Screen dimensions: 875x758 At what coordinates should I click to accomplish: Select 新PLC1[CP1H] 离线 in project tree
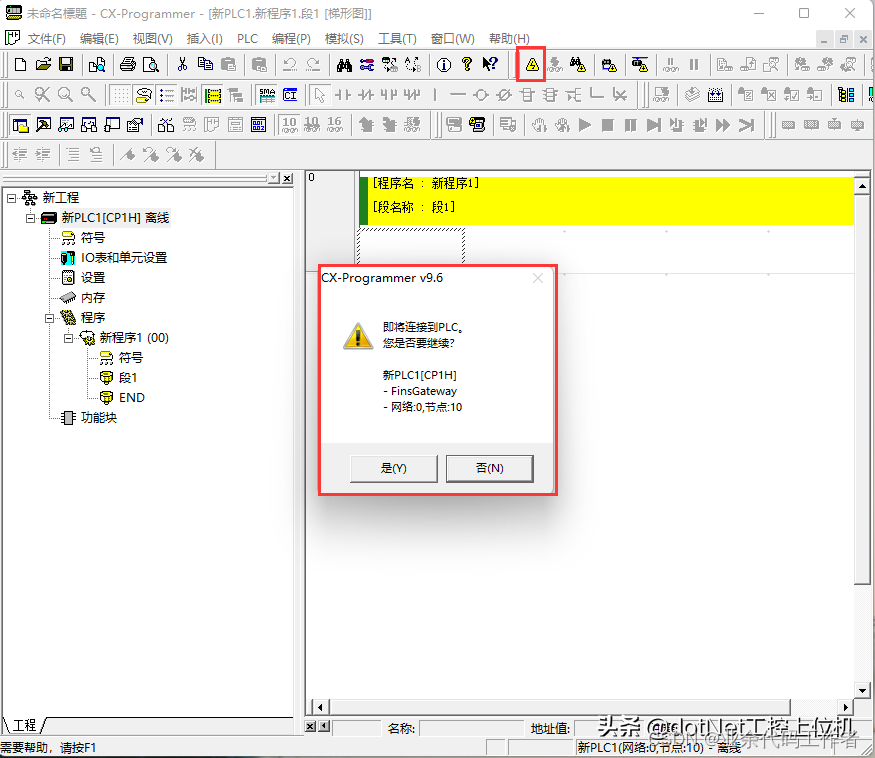pyautogui.click(x=115, y=218)
